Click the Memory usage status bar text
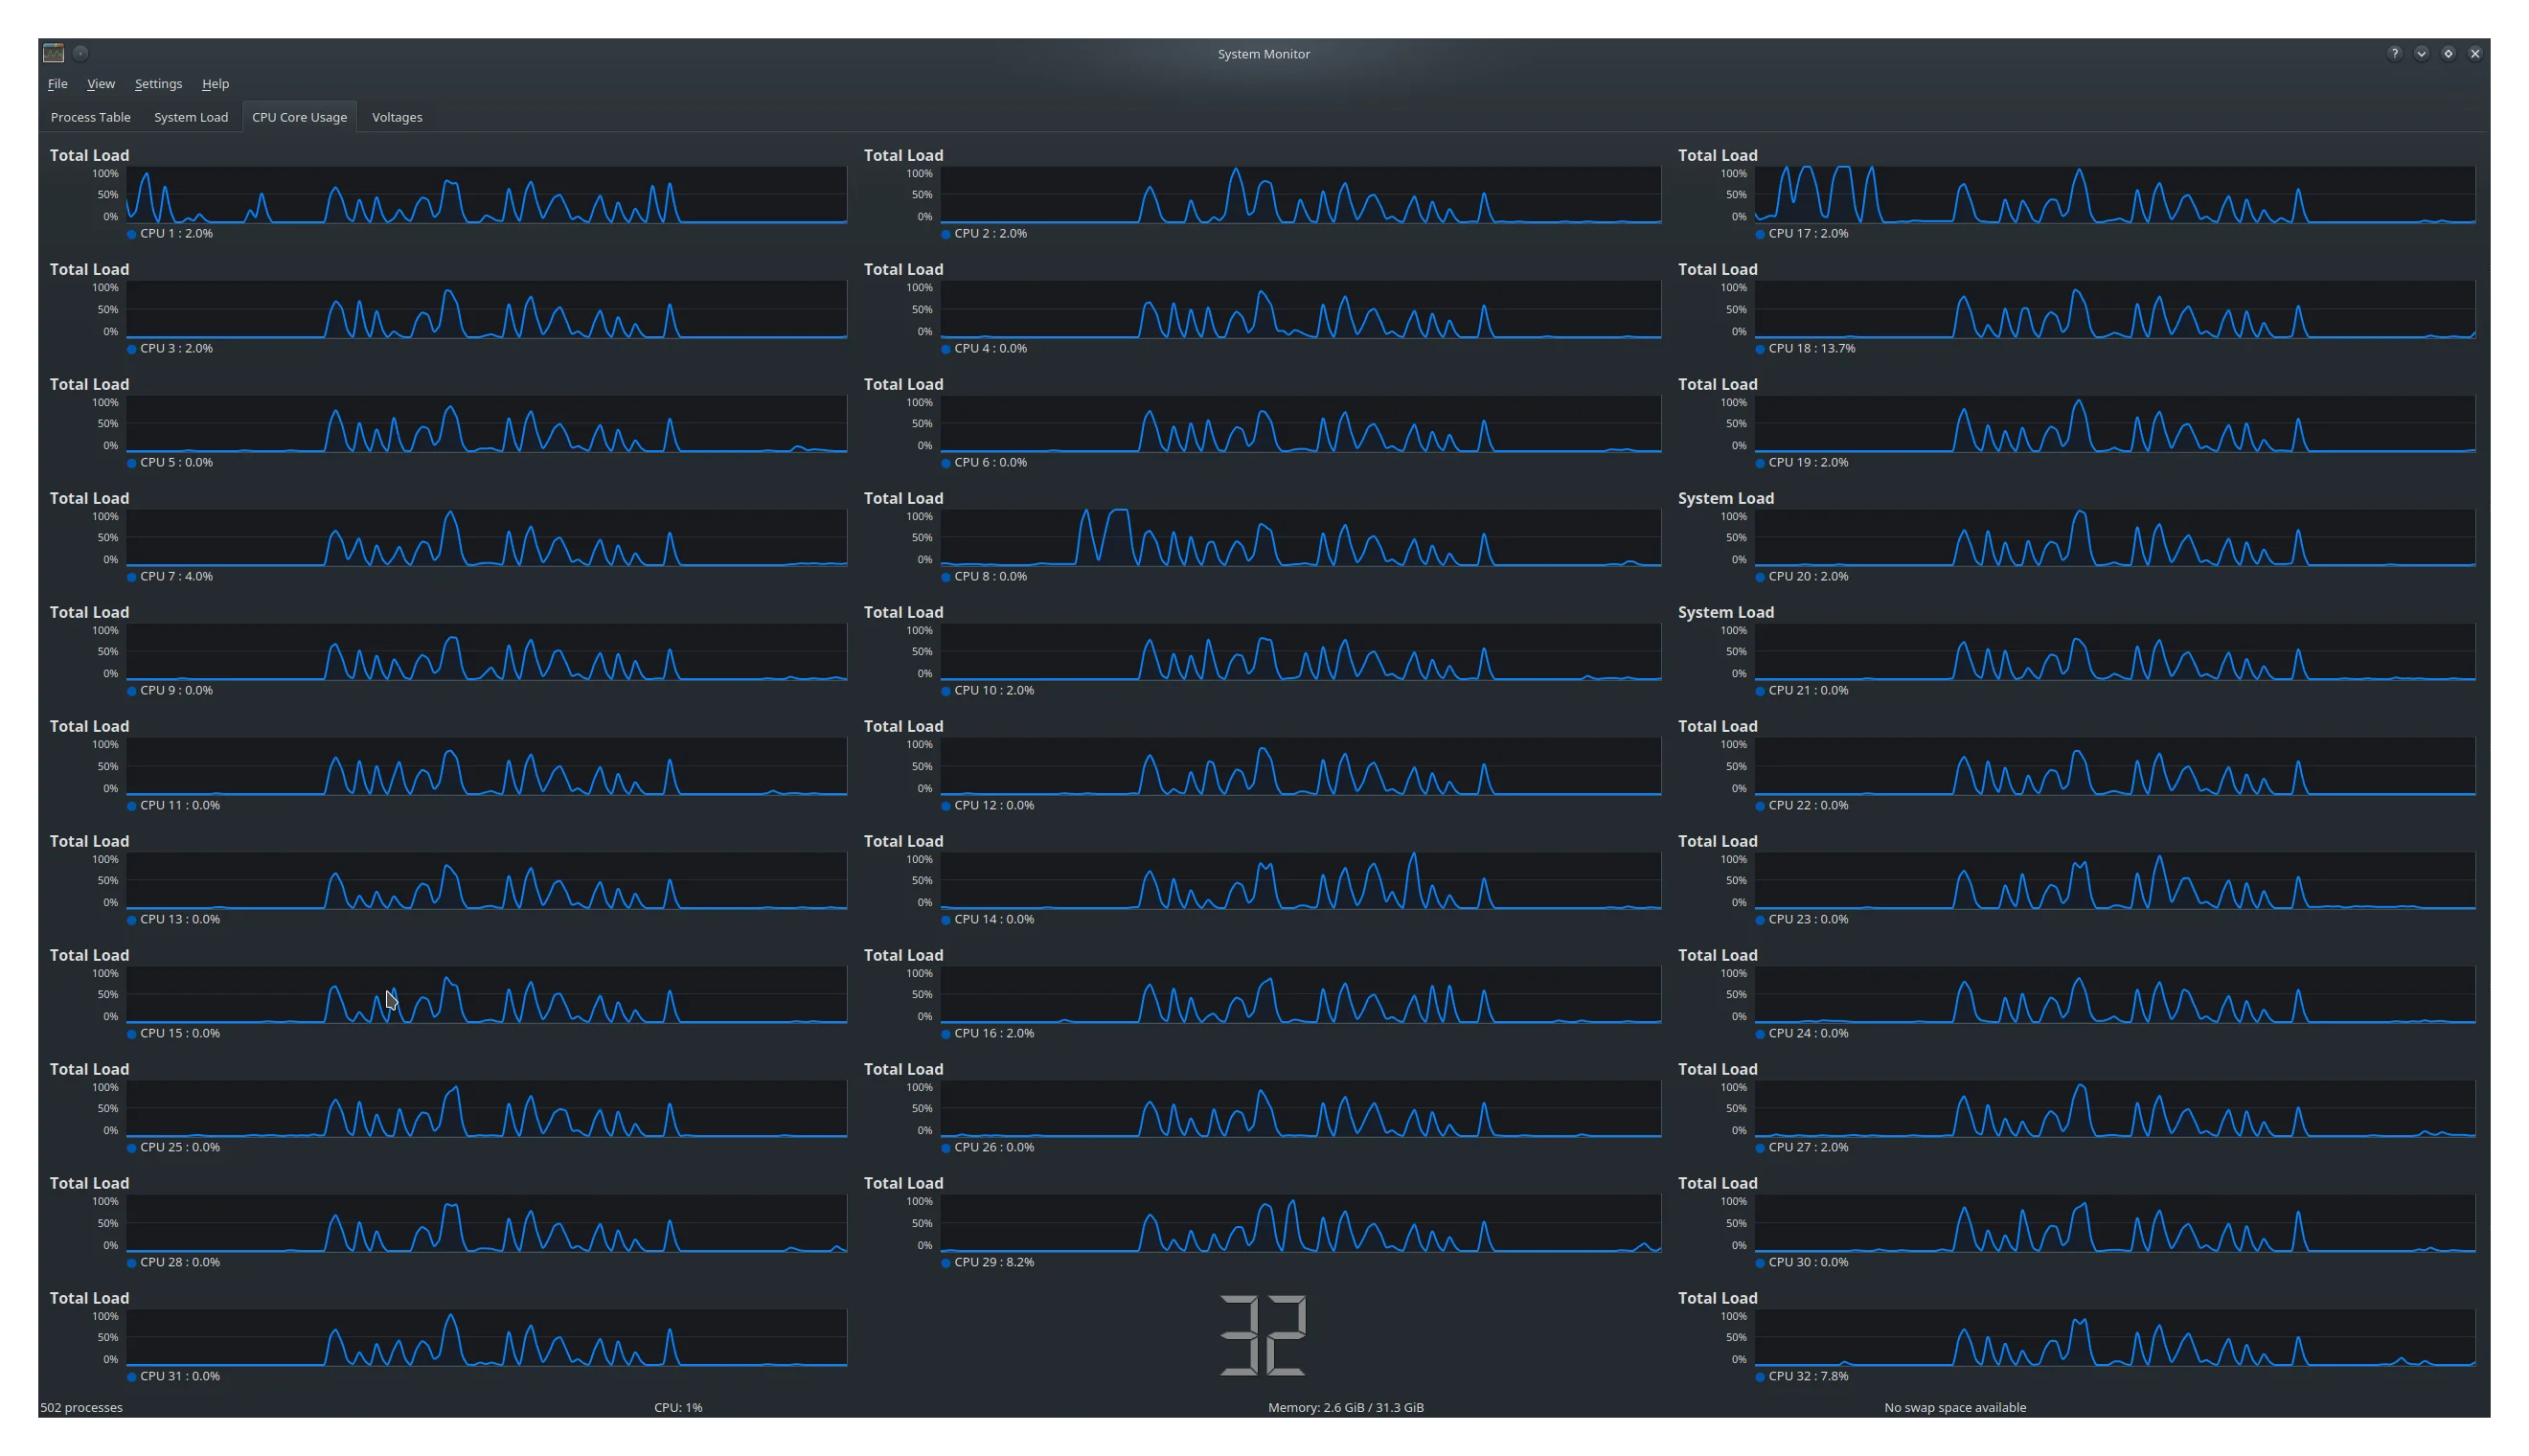The image size is (2529, 1456). click(x=1345, y=1408)
